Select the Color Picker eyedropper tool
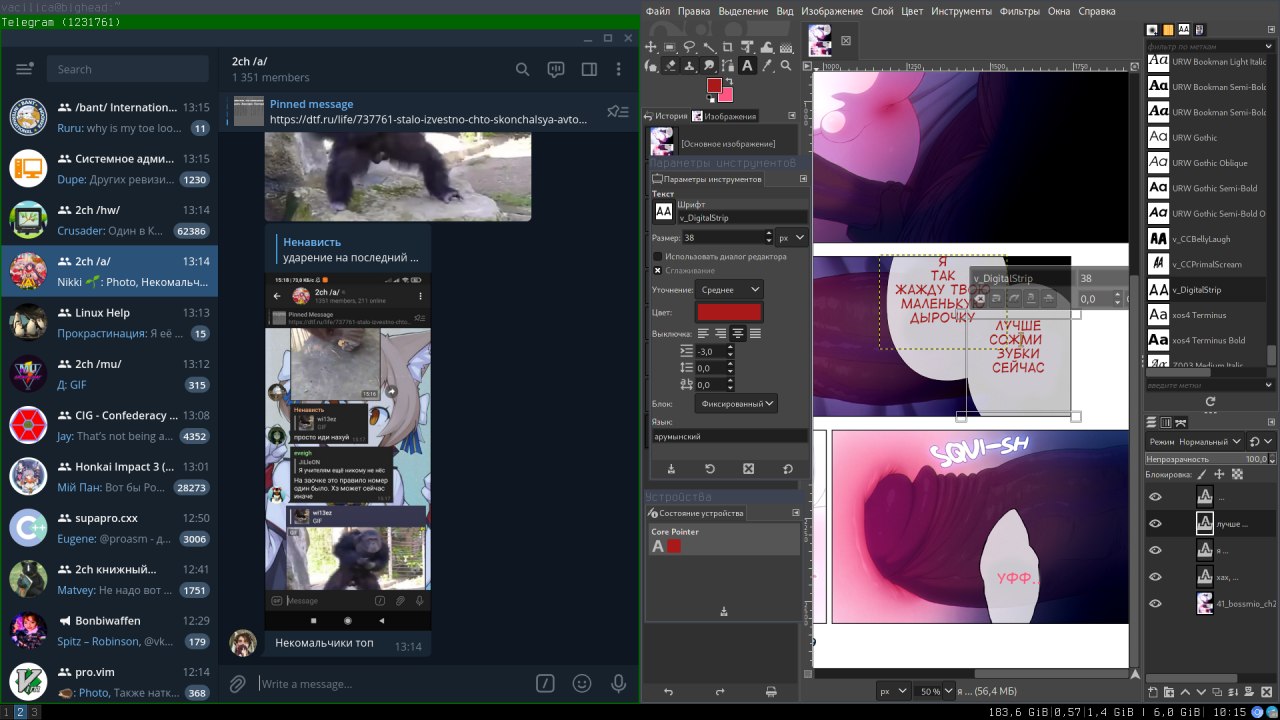This screenshot has height=720, width=1280. 767,66
